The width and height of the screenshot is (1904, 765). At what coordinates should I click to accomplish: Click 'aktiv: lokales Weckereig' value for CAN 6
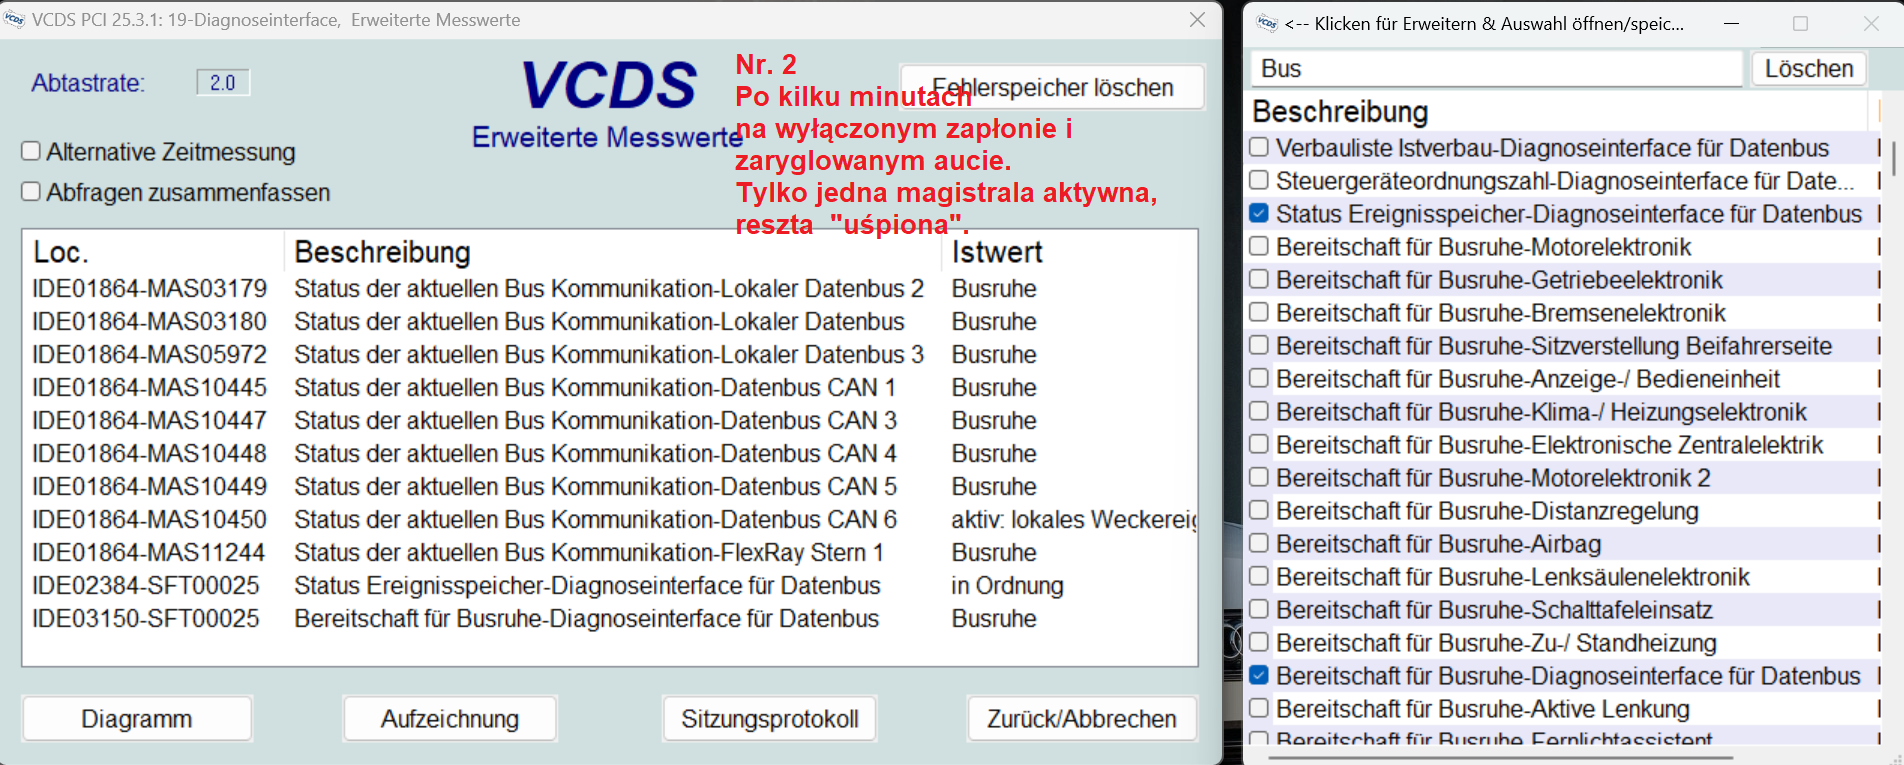(x=1073, y=520)
